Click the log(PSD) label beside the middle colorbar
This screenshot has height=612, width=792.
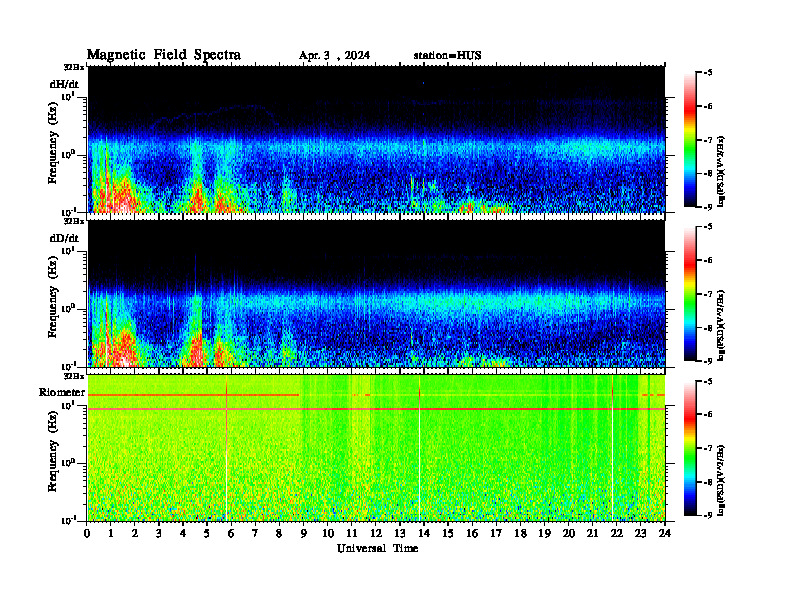[721, 325]
